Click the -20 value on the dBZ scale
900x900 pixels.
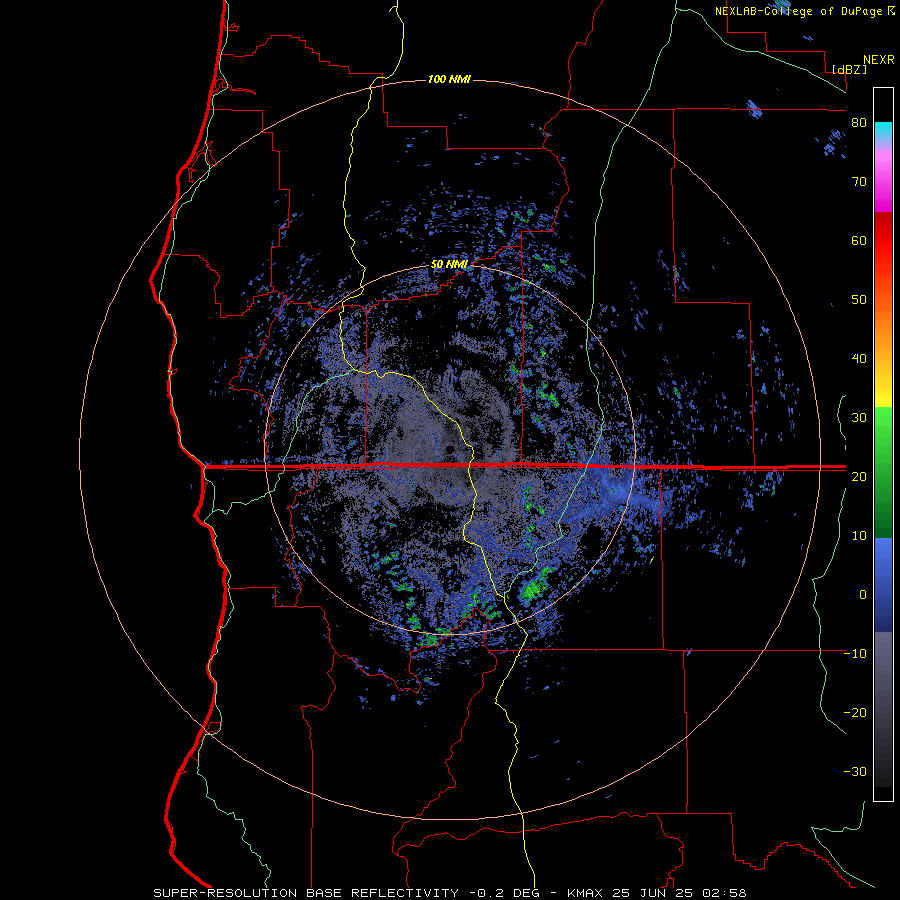855,713
